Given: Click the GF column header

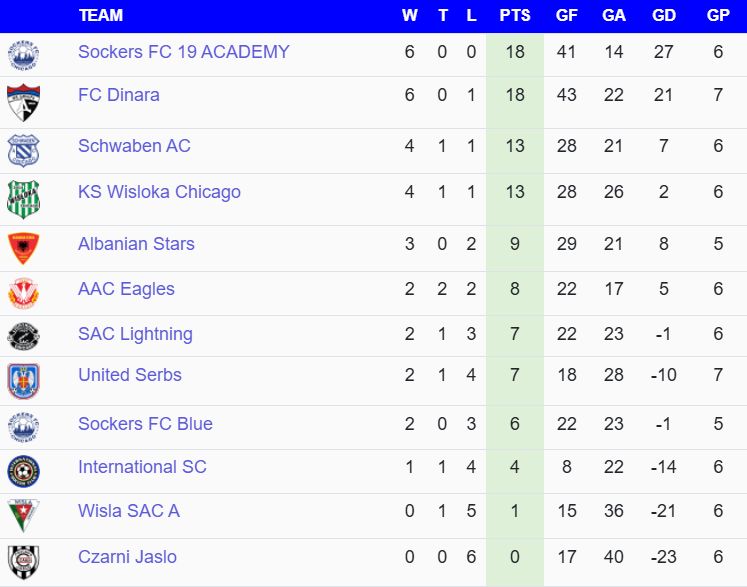Looking at the screenshot, I should 566,15.
